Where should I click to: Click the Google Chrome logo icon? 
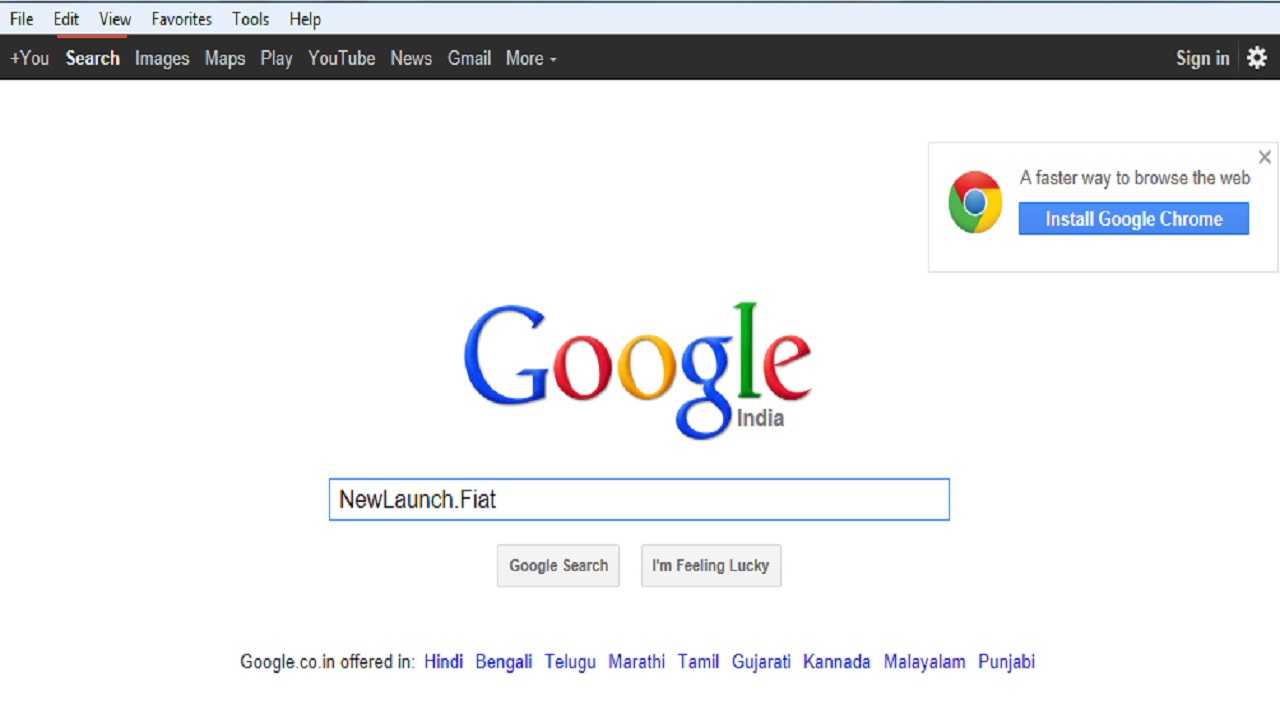[x=975, y=202]
